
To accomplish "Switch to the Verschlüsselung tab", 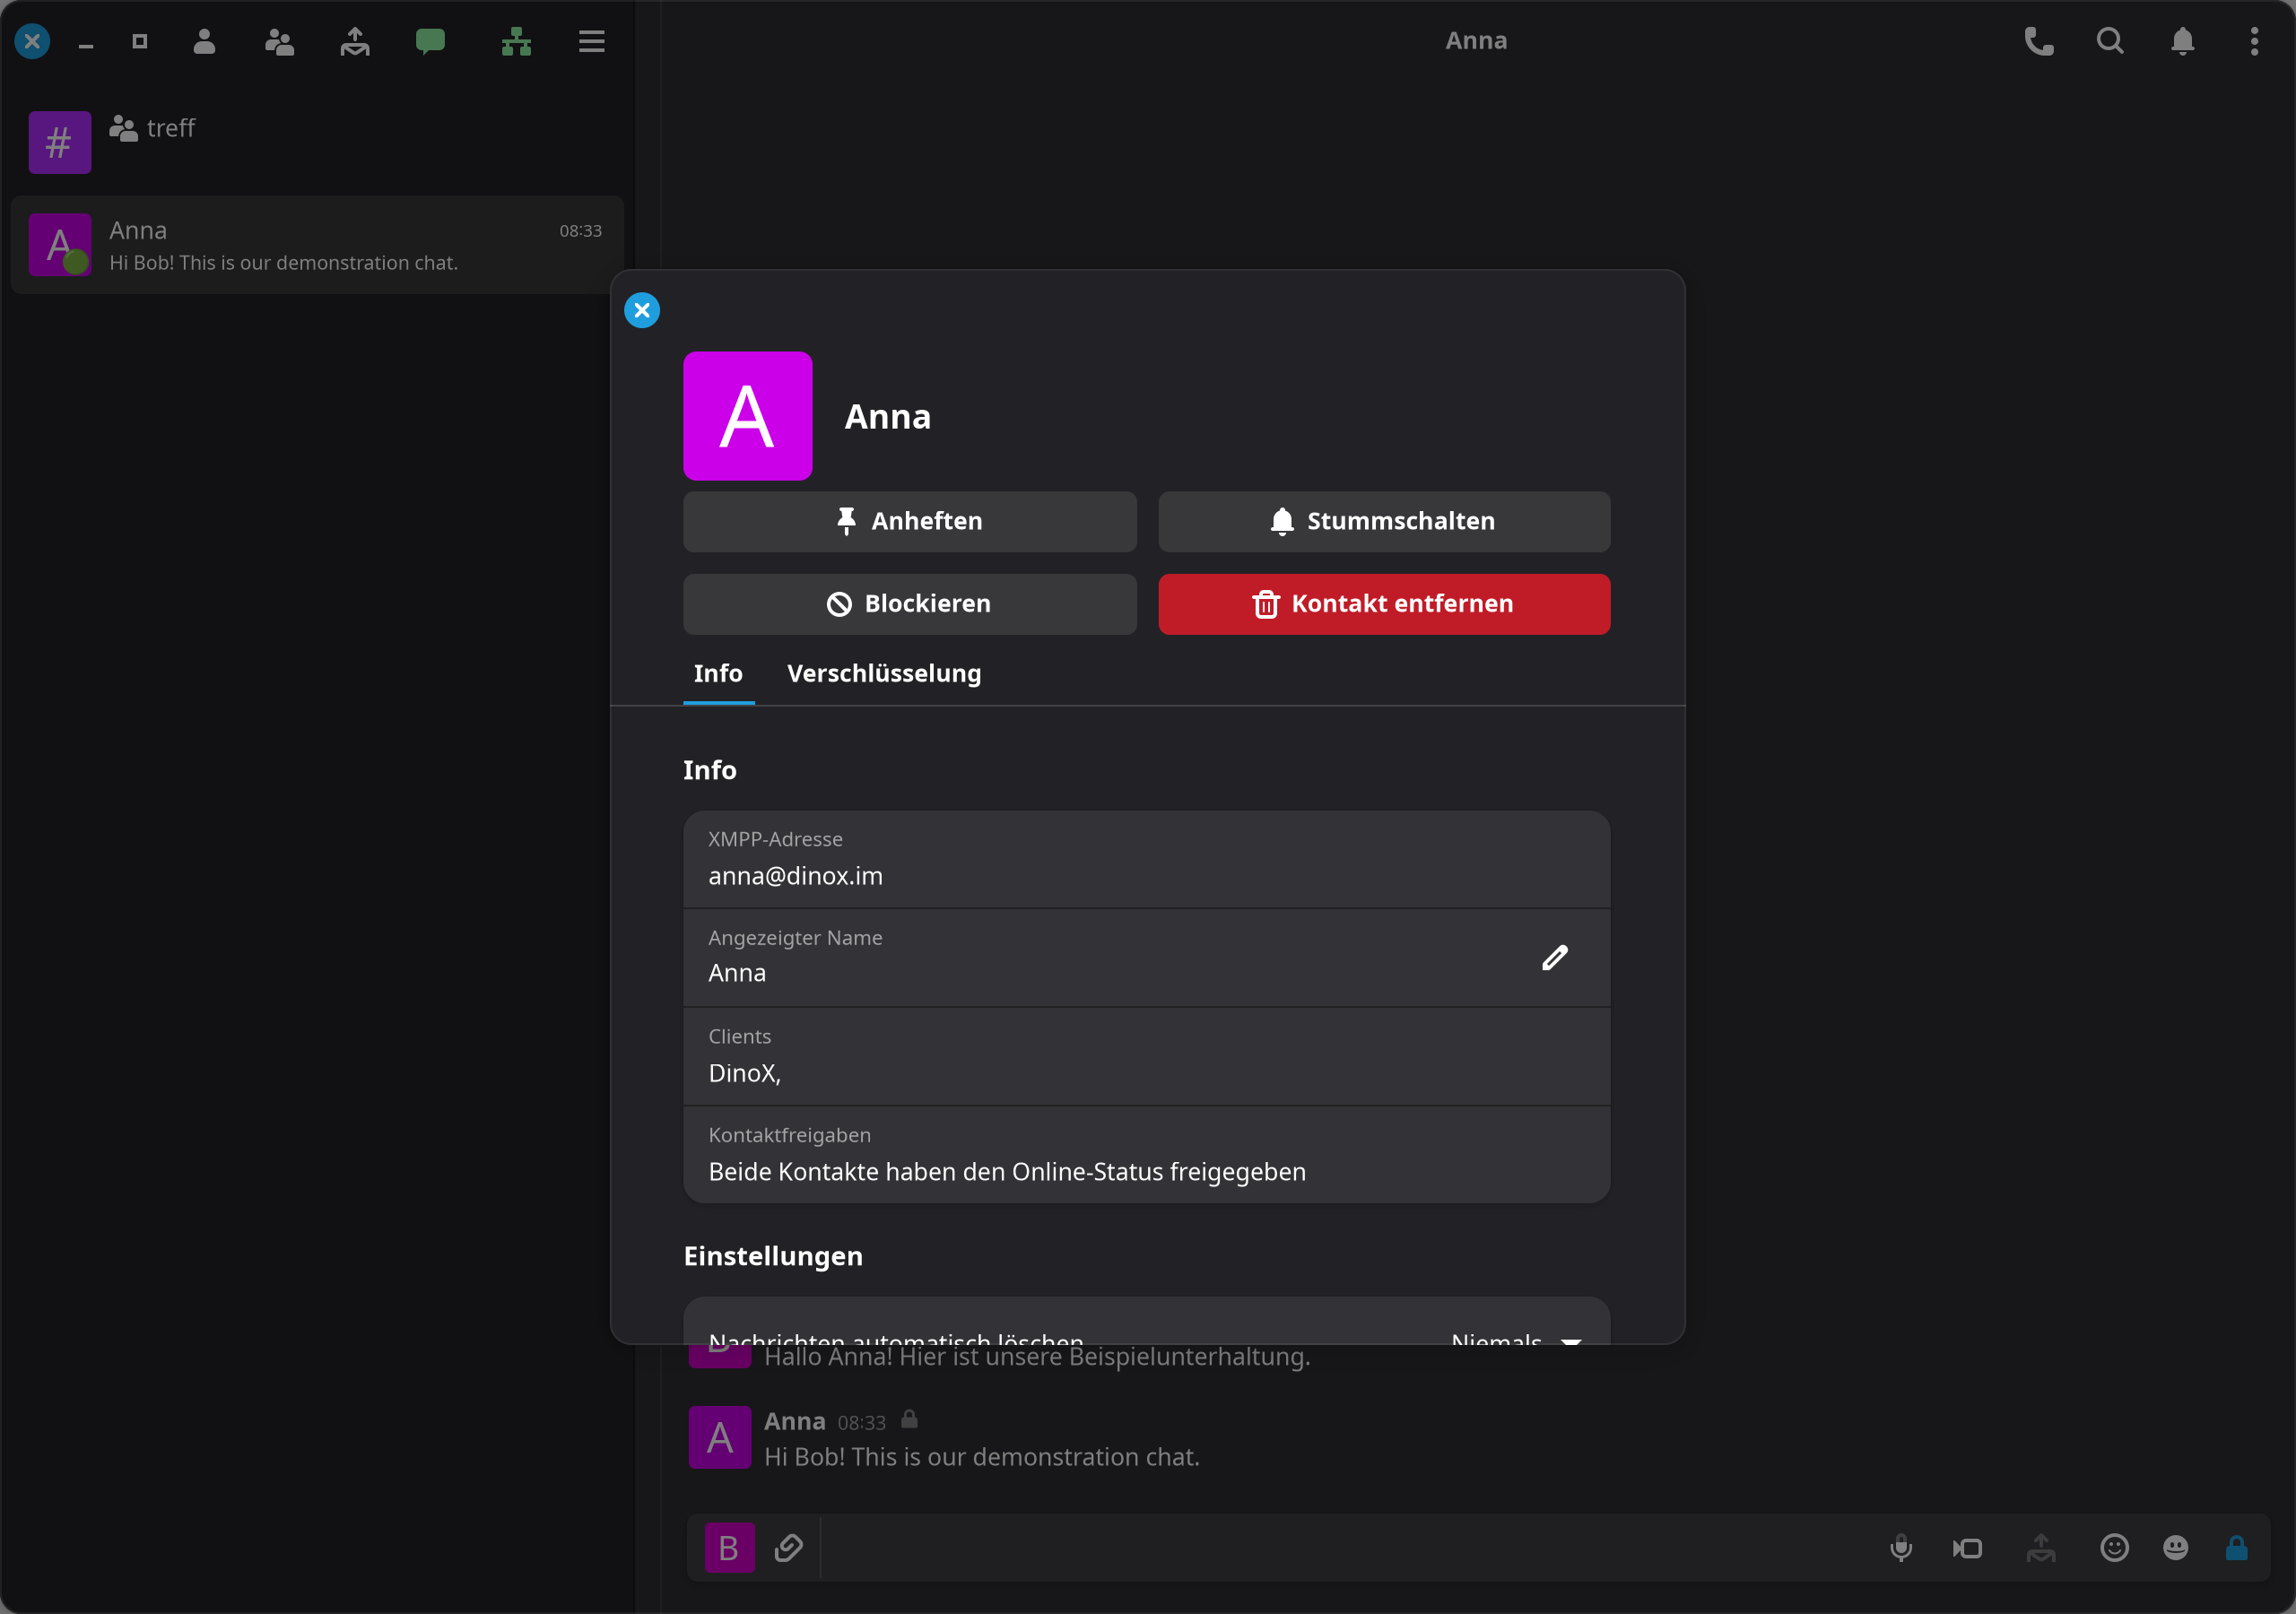I will pyautogui.click(x=884, y=674).
